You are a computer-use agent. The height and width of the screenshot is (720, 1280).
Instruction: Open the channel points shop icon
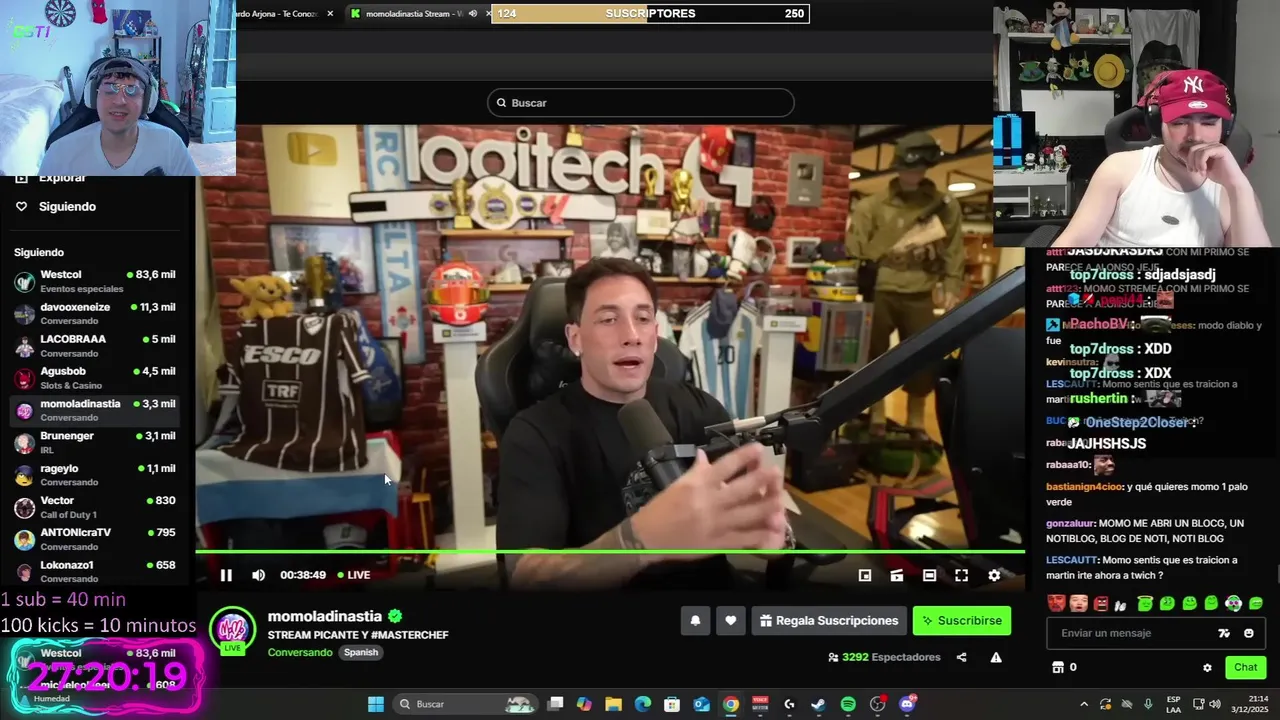tap(1057, 667)
